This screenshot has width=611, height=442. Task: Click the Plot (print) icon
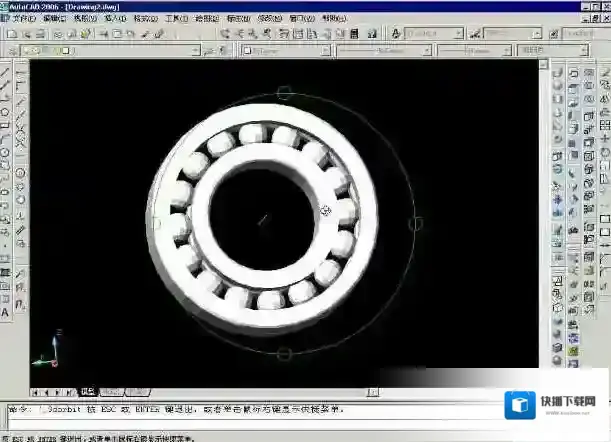(x=57, y=33)
